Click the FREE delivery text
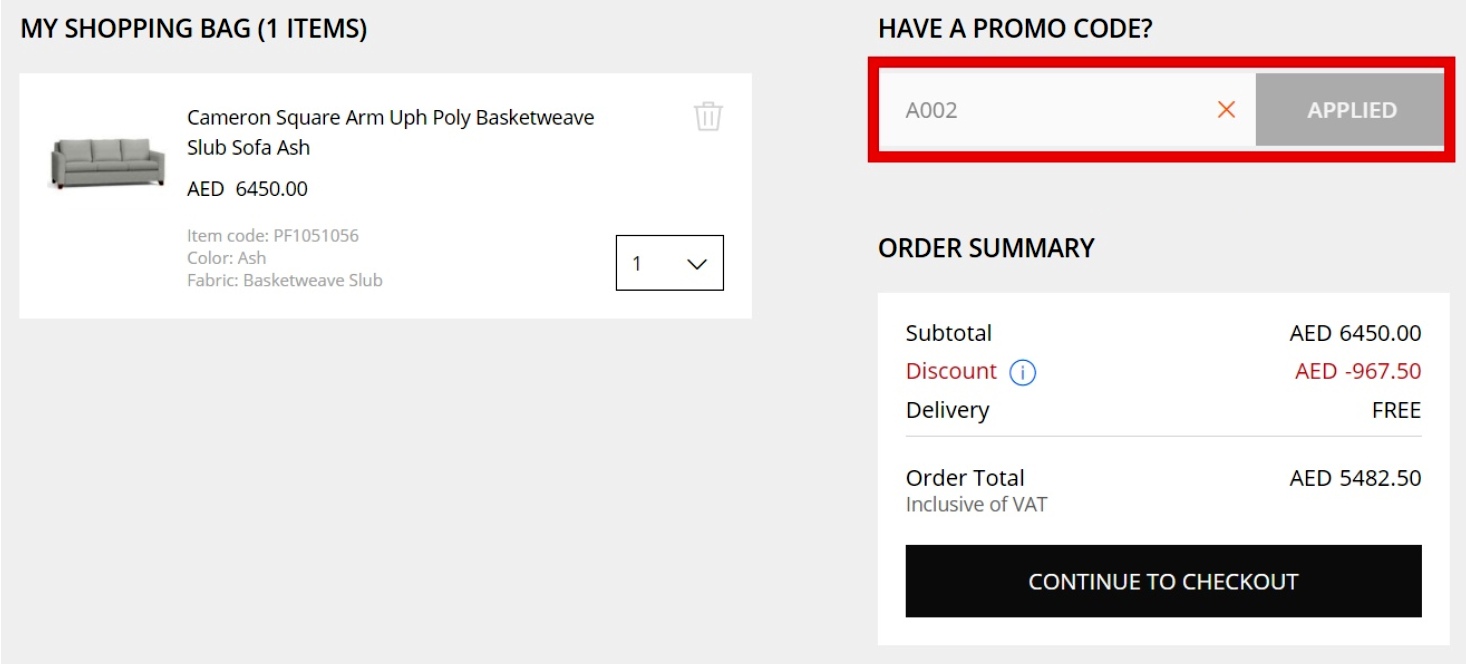Viewport: 1466px width, 664px height. (x=1398, y=410)
